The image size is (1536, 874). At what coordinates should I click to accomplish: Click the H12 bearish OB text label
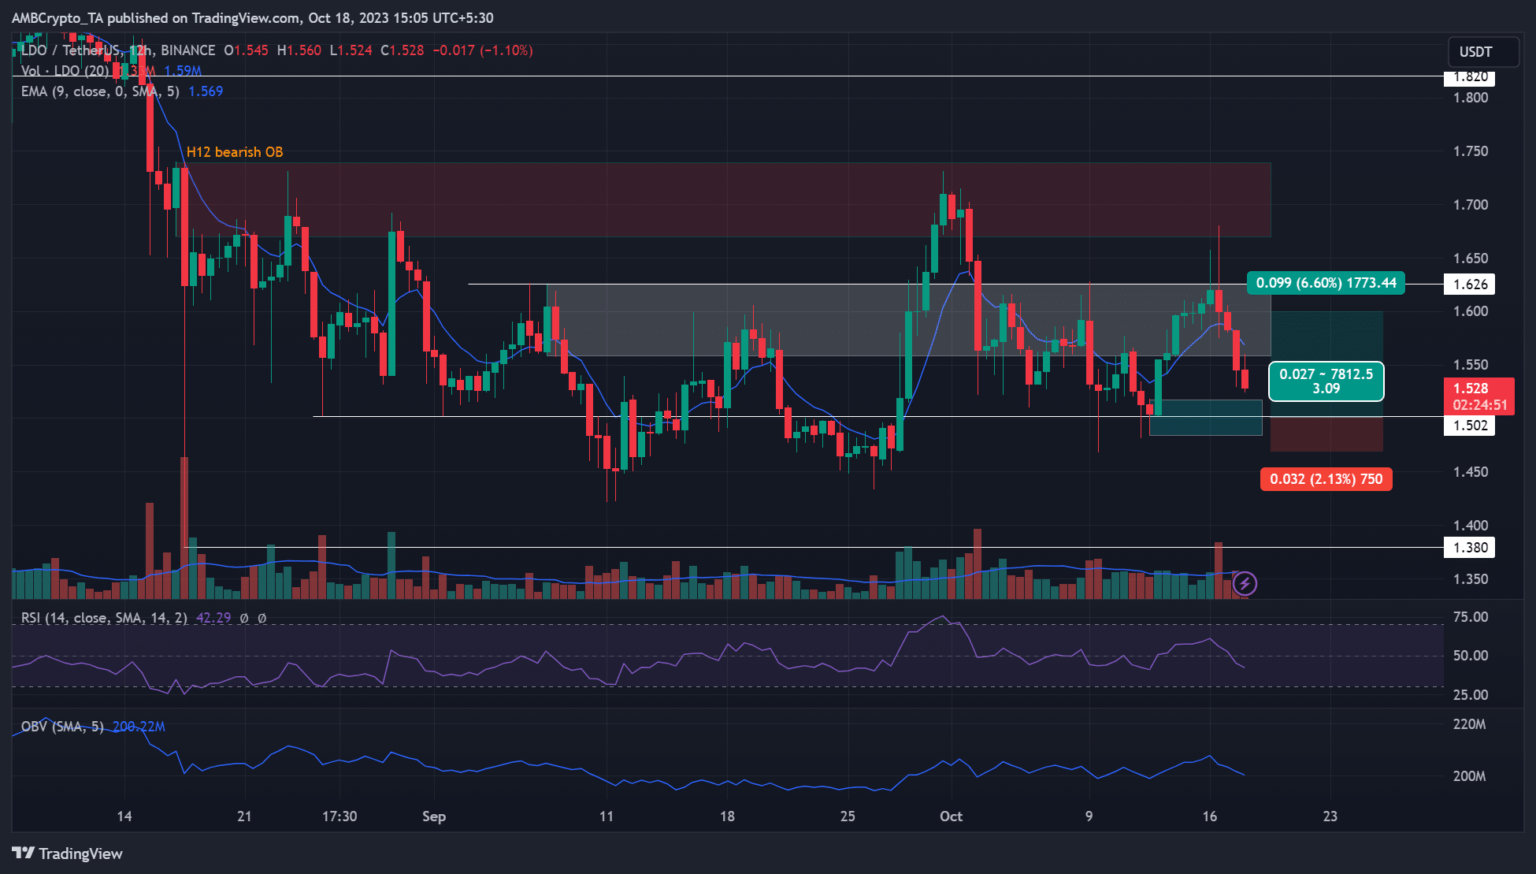(x=234, y=152)
